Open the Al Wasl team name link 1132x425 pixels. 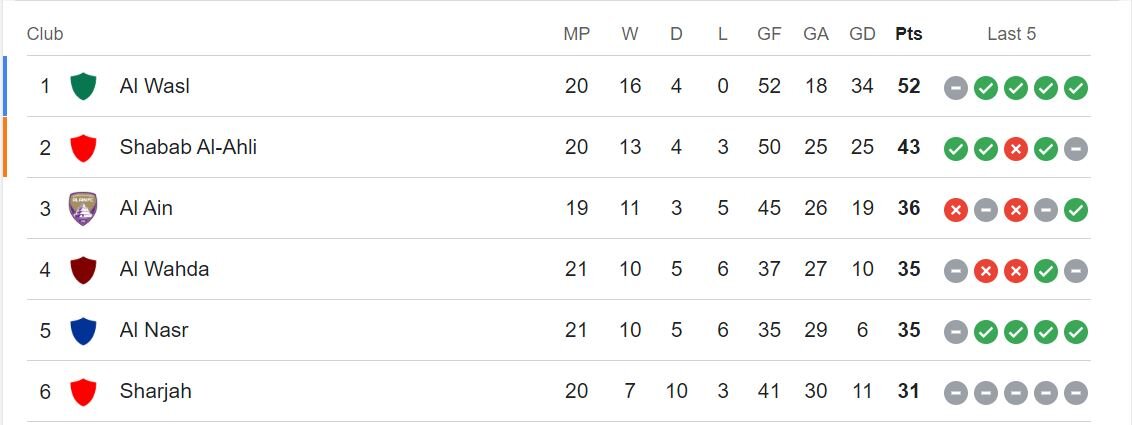[x=154, y=86]
